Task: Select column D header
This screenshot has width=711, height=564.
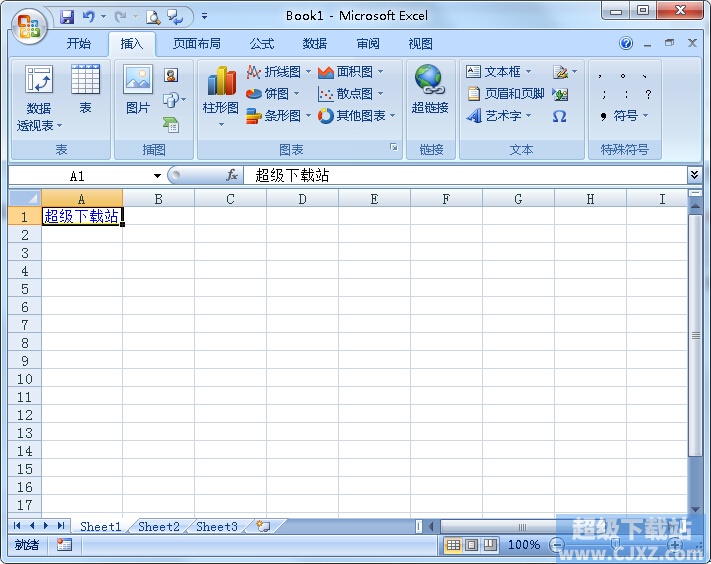Action: pyautogui.click(x=302, y=199)
